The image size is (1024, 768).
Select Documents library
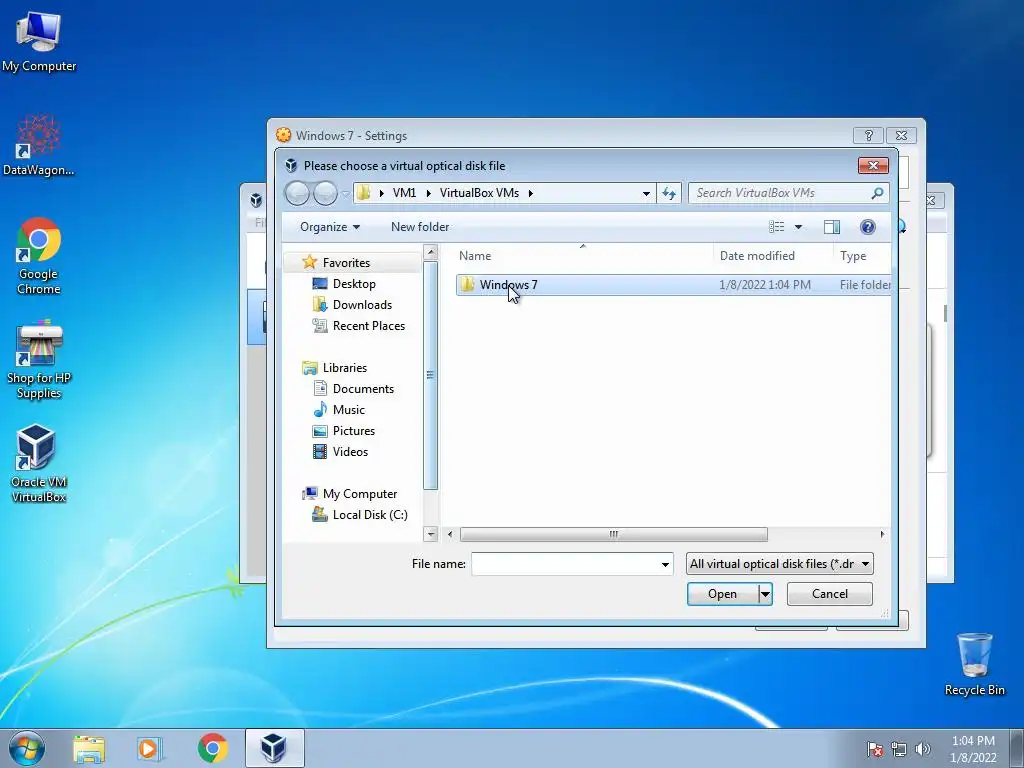pyautogui.click(x=363, y=389)
